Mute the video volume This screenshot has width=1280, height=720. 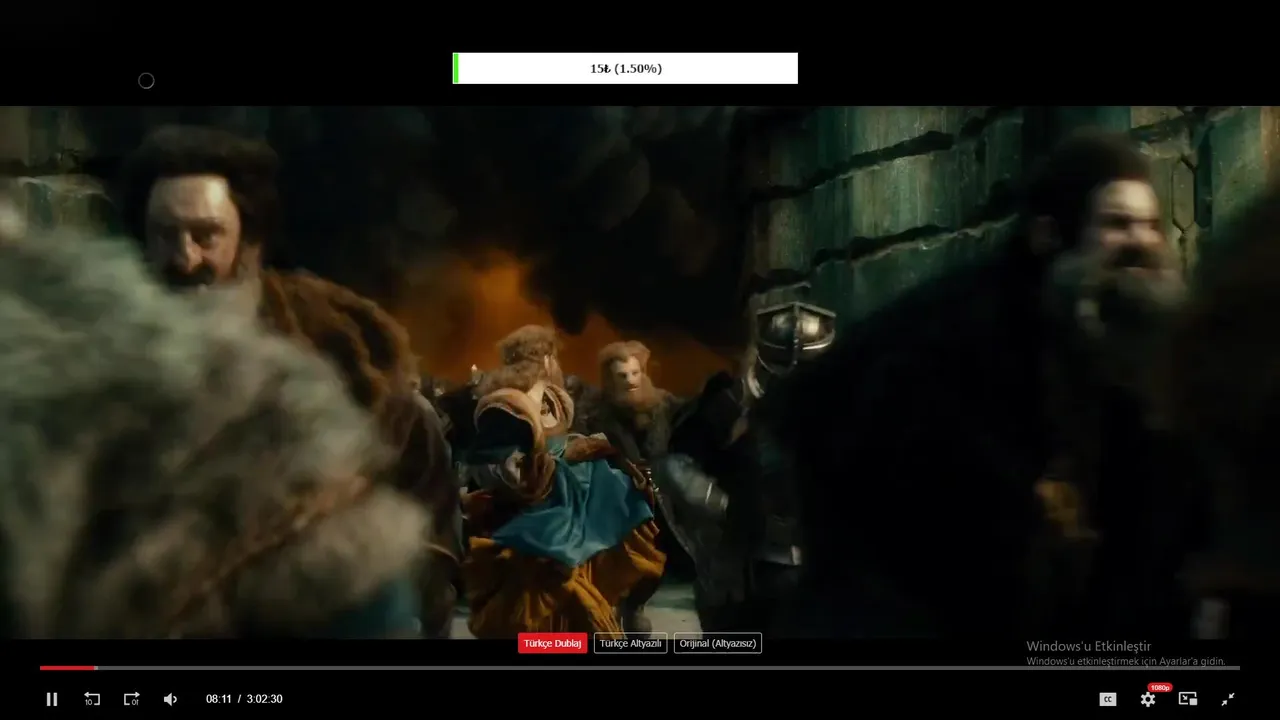tap(170, 699)
